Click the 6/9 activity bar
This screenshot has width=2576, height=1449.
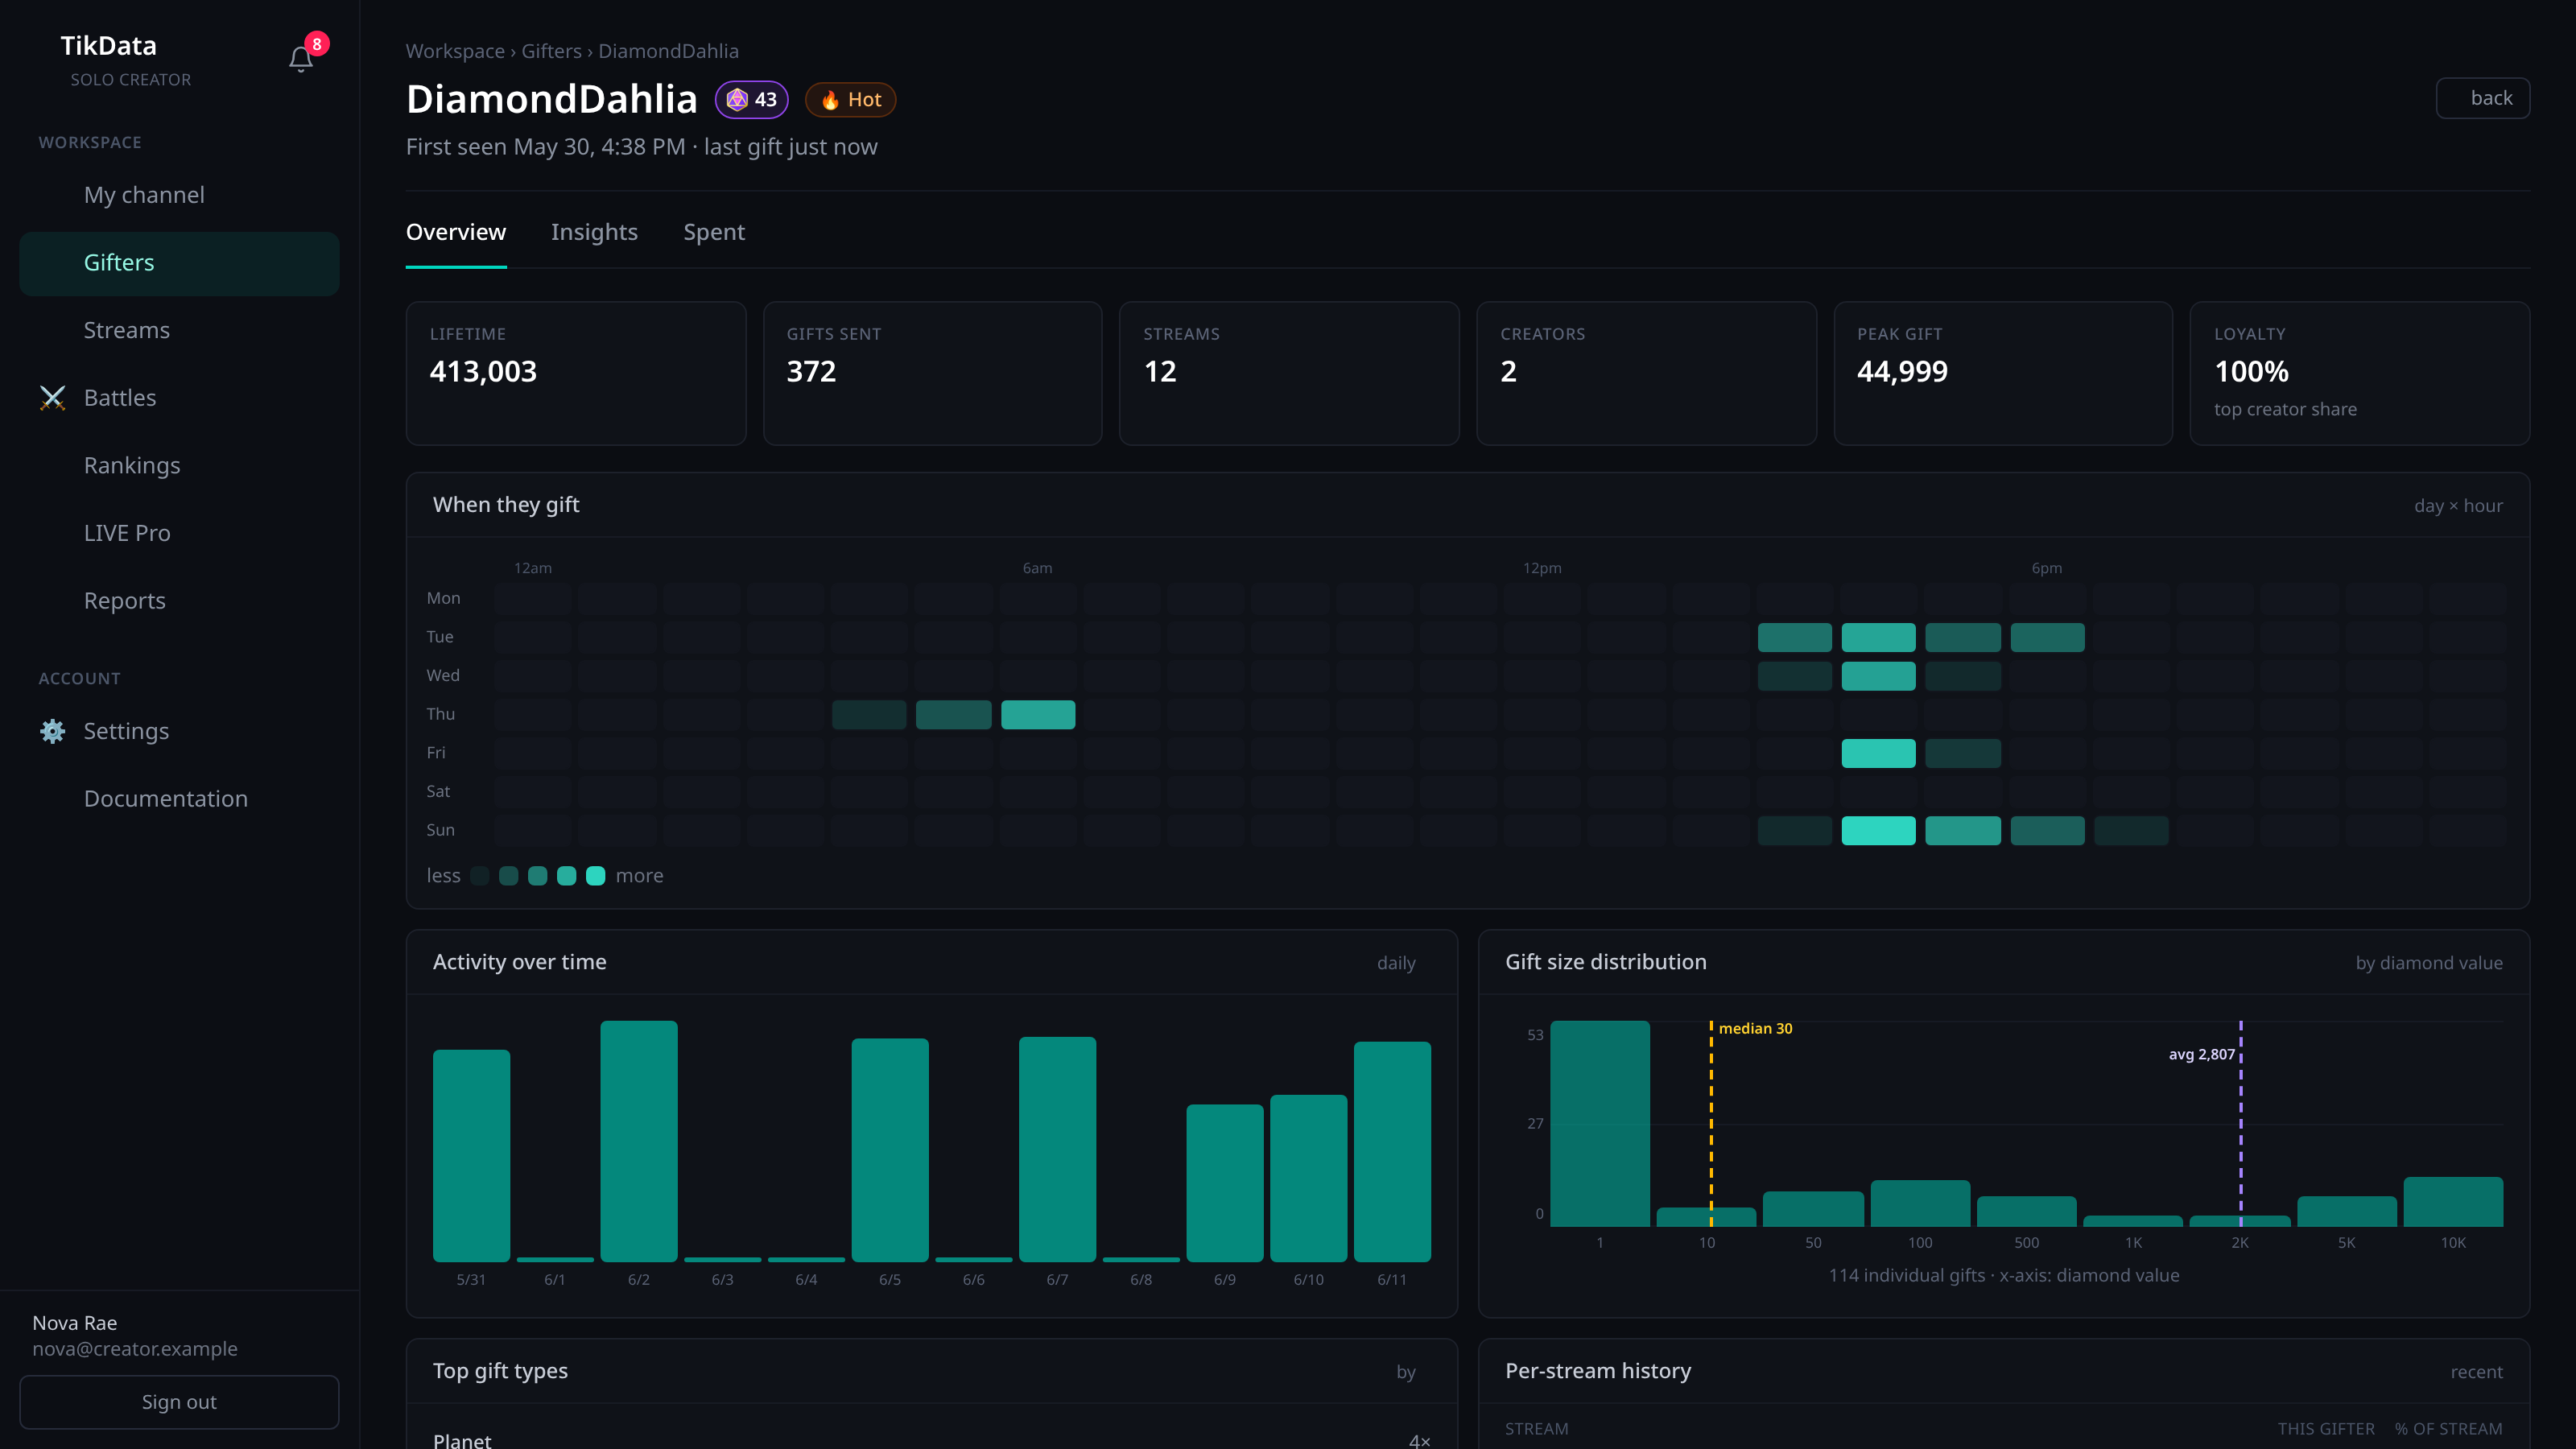[x=1225, y=1183]
